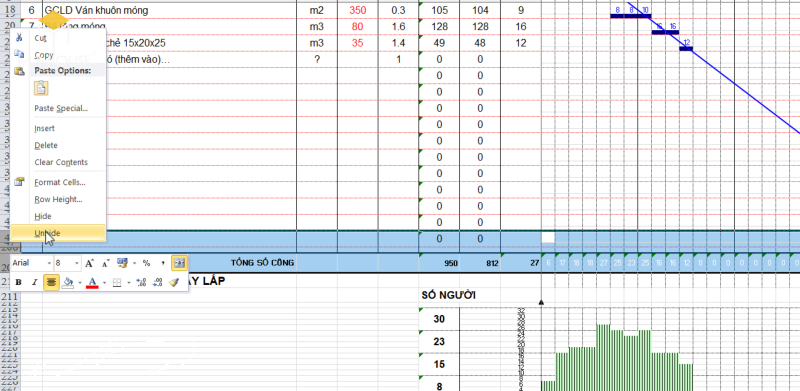Click the Keep Source Formatting paste icon
This screenshot has width=800, height=391.
[x=41, y=88]
